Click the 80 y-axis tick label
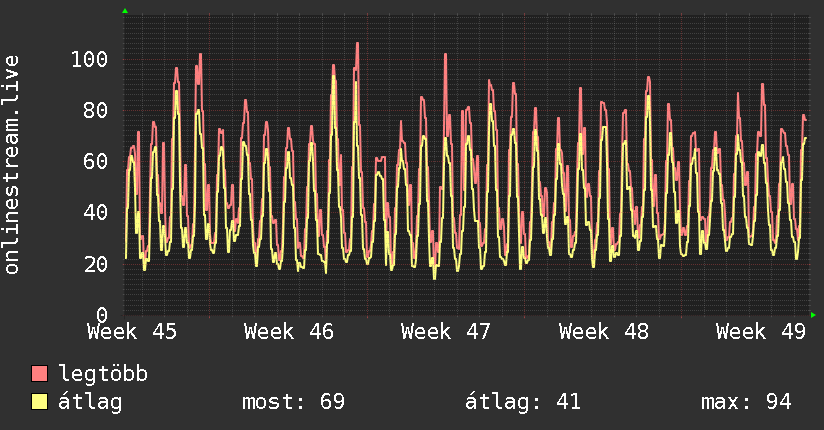 [95, 110]
